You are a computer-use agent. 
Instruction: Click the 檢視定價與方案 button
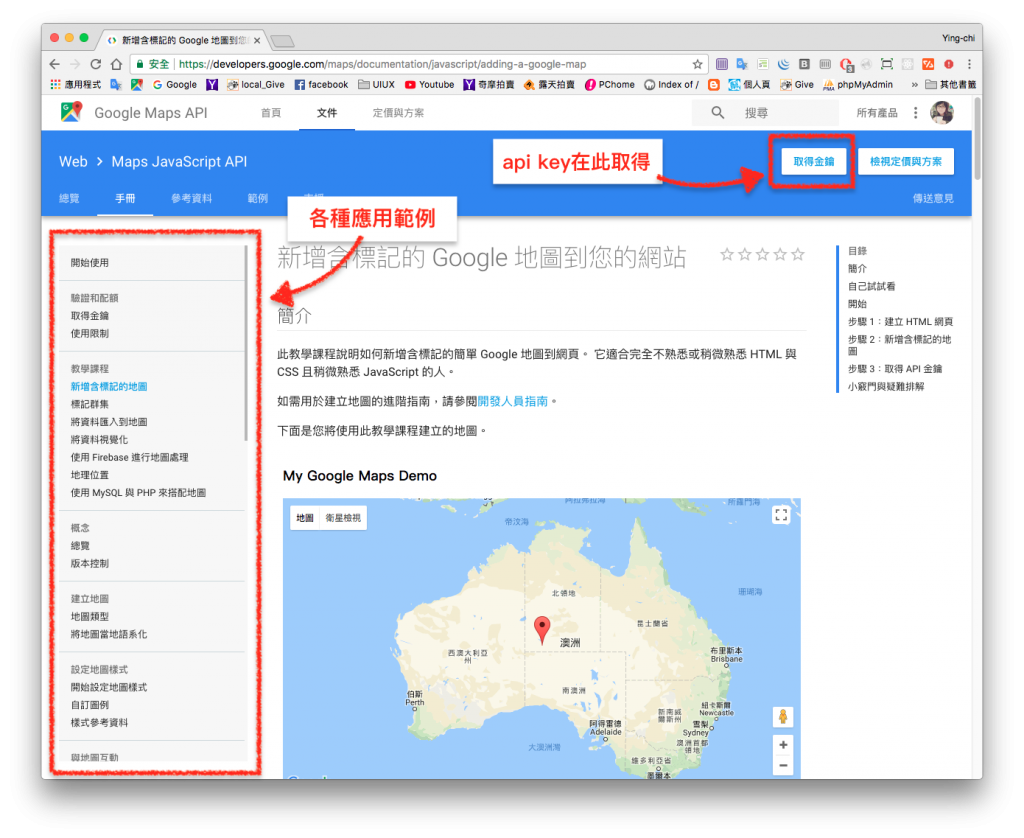(x=906, y=161)
